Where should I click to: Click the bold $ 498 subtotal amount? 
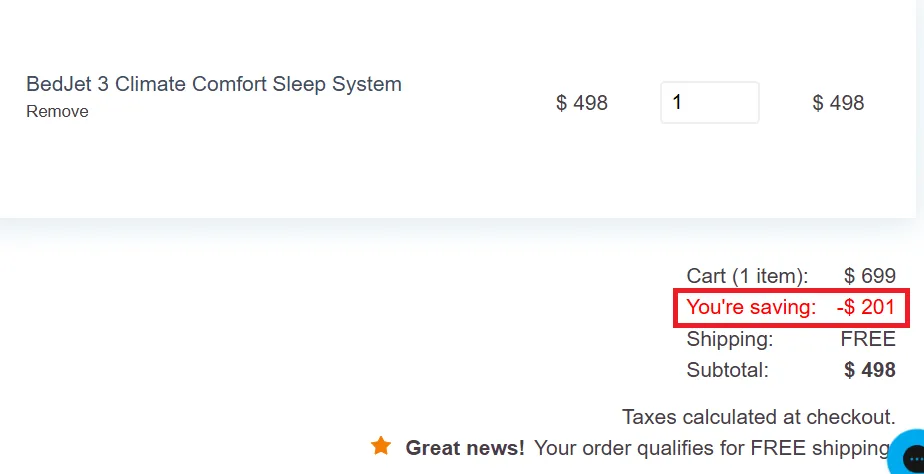coord(870,370)
